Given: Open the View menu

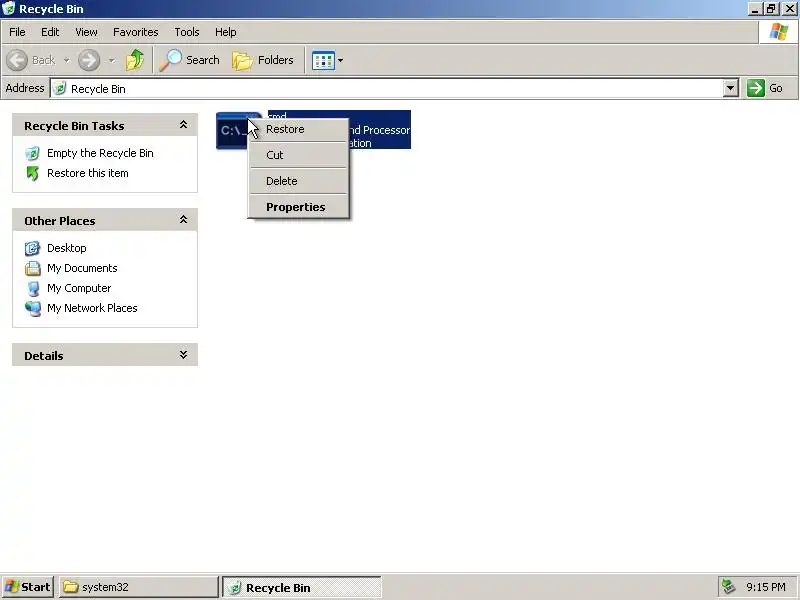Looking at the screenshot, I should click(86, 32).
